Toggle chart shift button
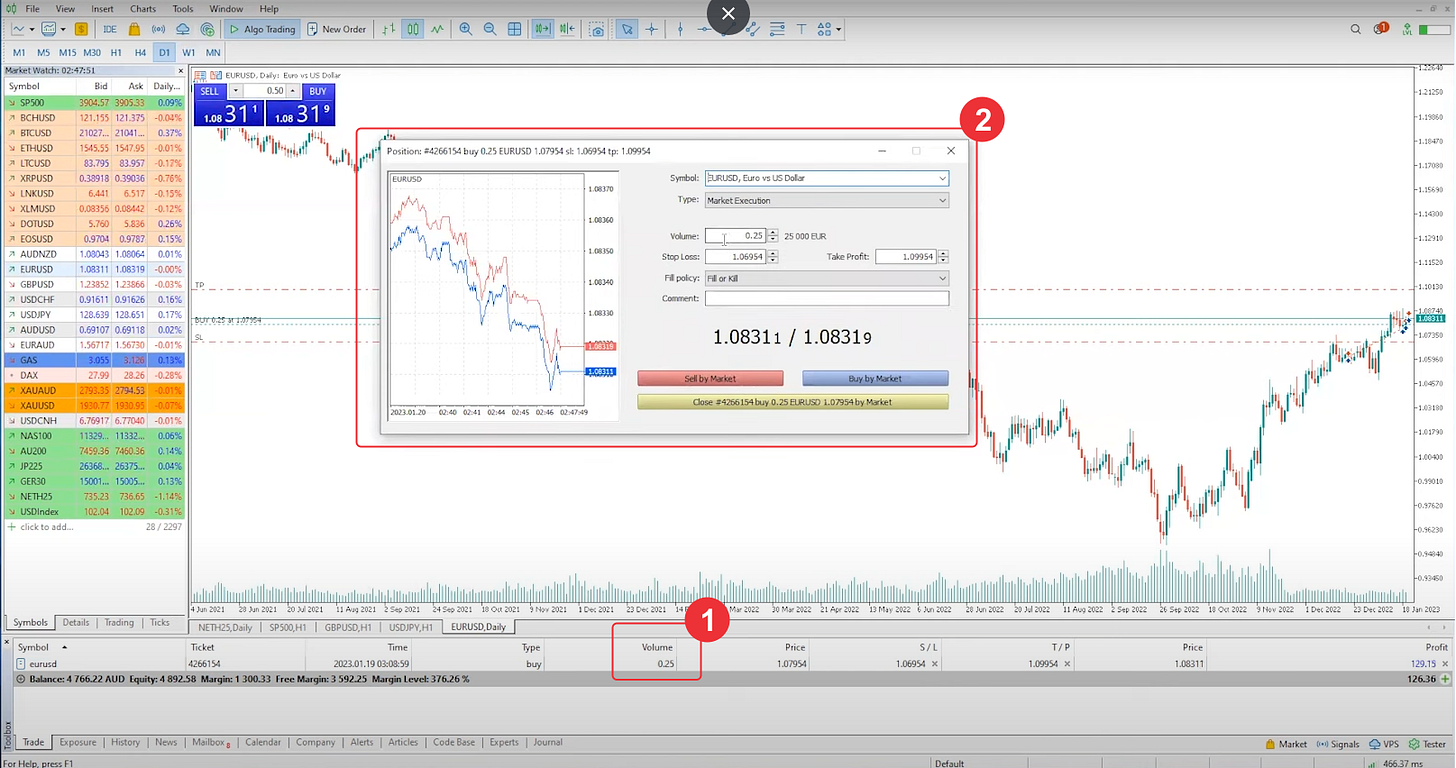Screen dimensions: 1456x768 (x=567, y=29)
